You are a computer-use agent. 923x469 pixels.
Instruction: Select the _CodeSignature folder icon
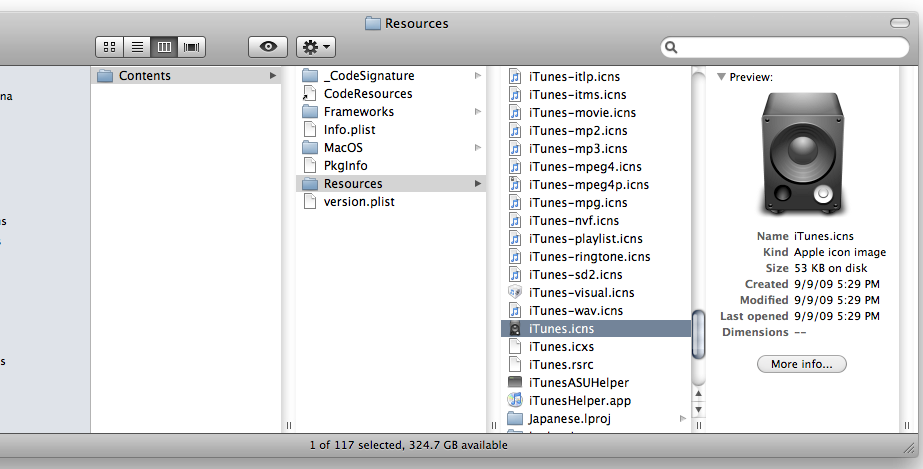[310, 75]
